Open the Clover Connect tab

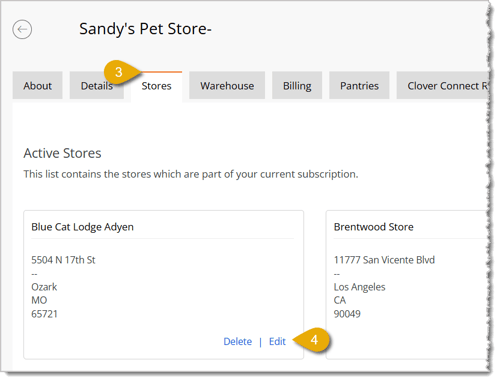point(443,86)
